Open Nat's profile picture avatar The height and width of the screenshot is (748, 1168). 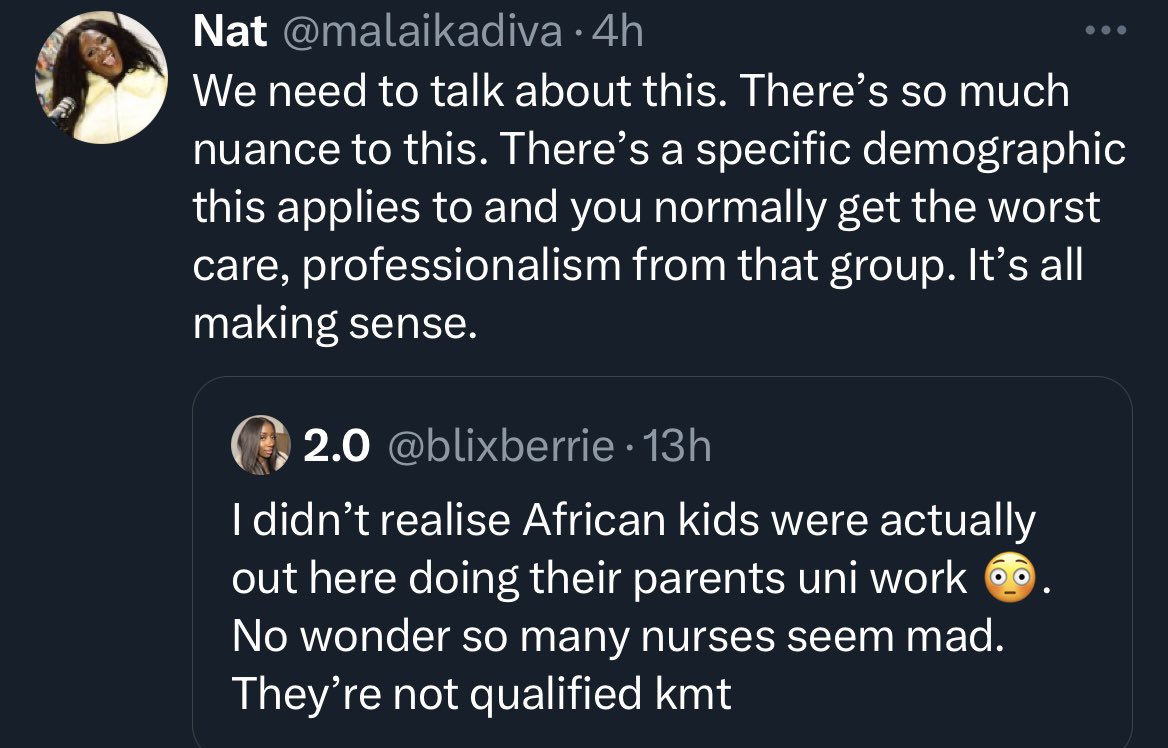(100, 77)
